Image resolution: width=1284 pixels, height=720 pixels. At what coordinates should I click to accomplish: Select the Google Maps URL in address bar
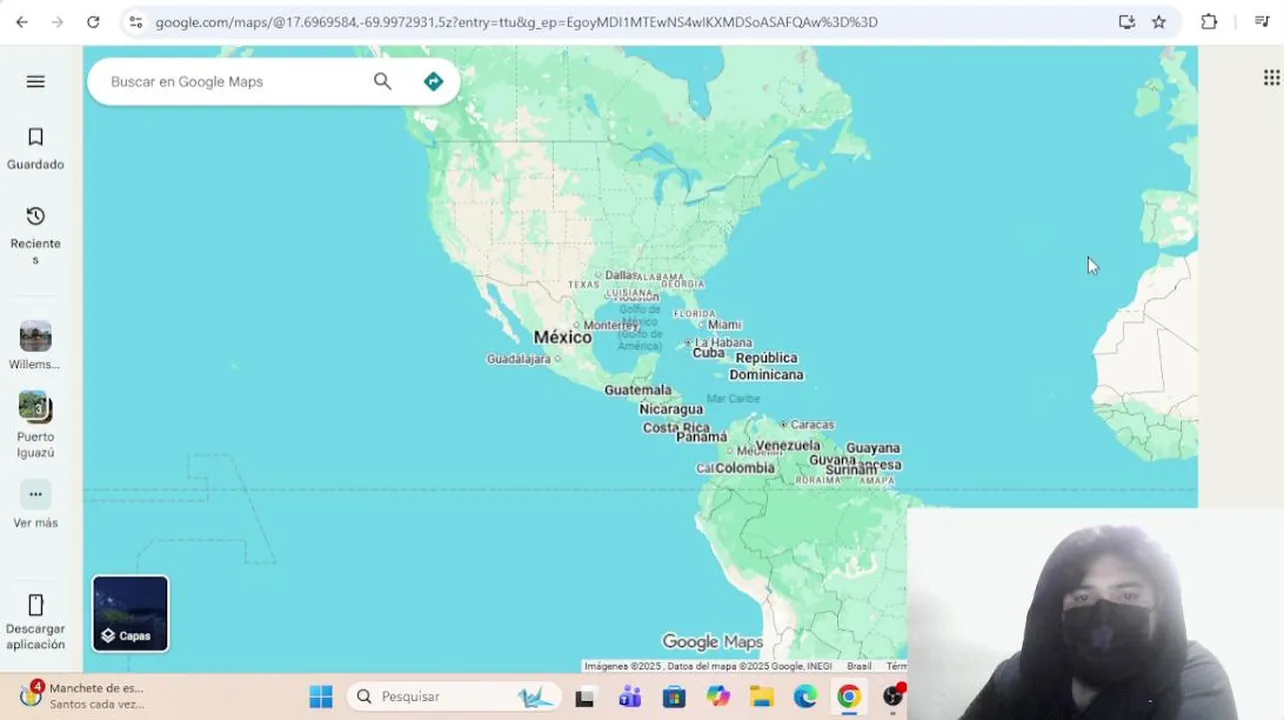click(517, 22)
